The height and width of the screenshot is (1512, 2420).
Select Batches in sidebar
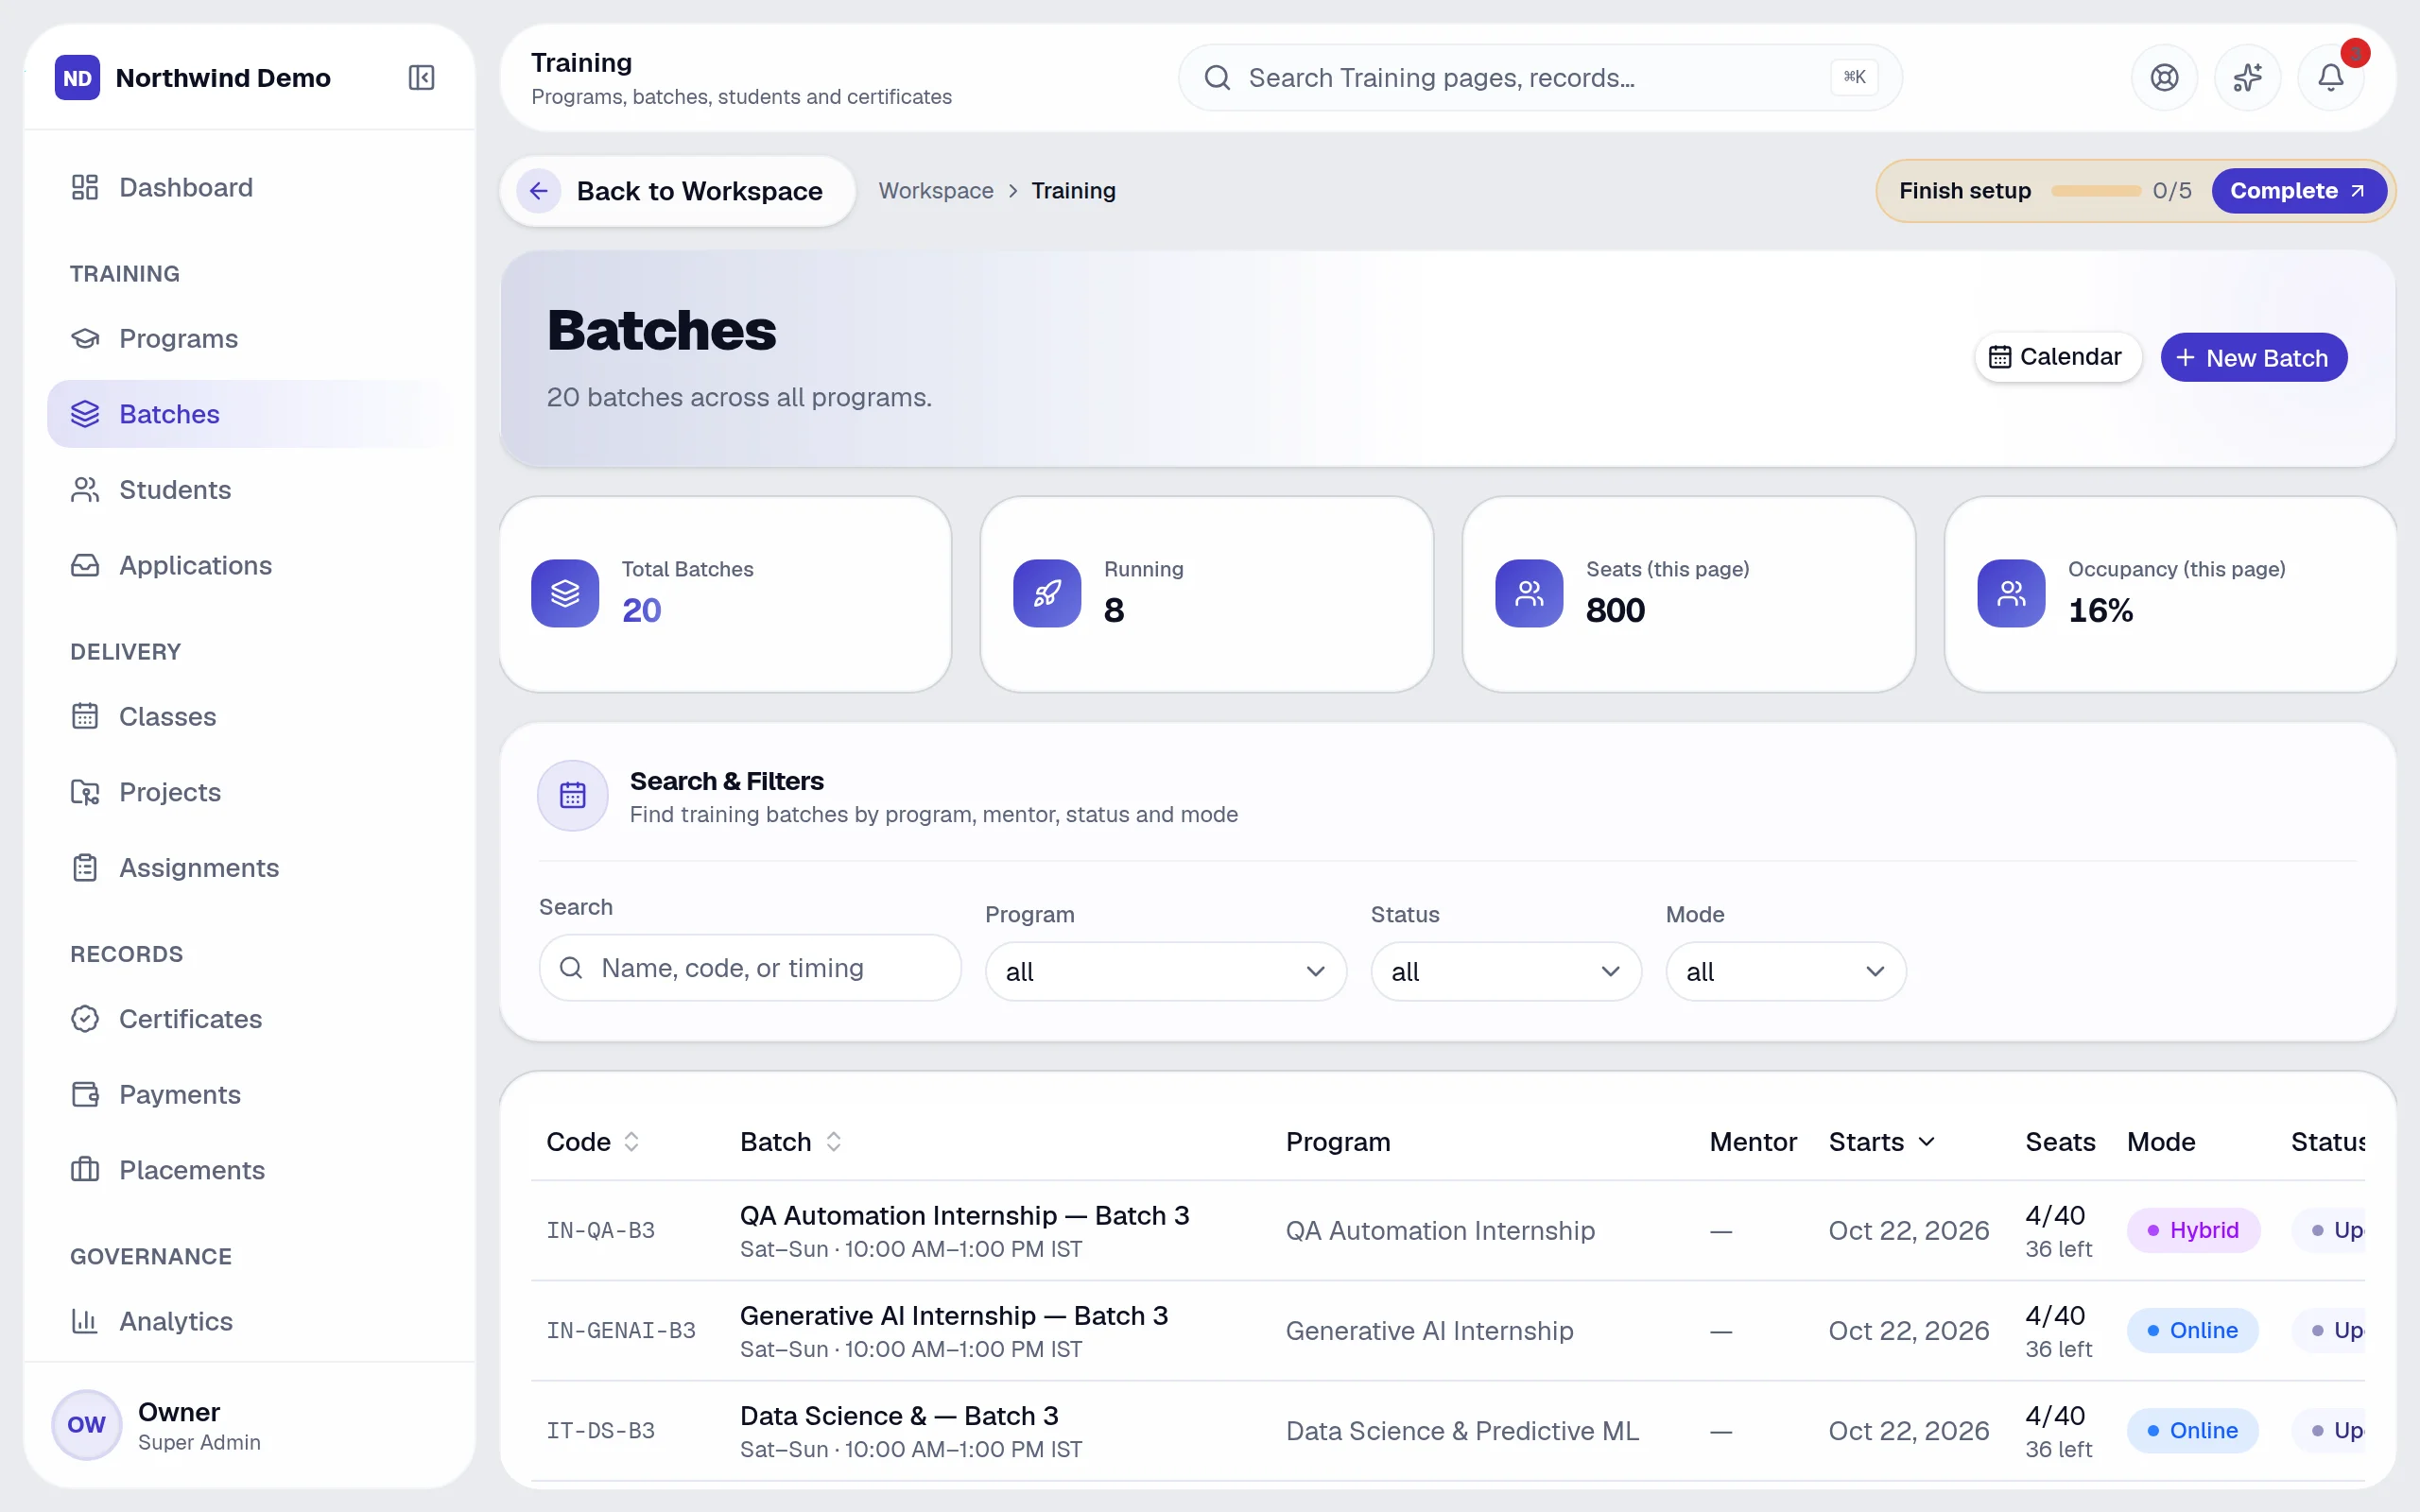click(x=248, y=414)
